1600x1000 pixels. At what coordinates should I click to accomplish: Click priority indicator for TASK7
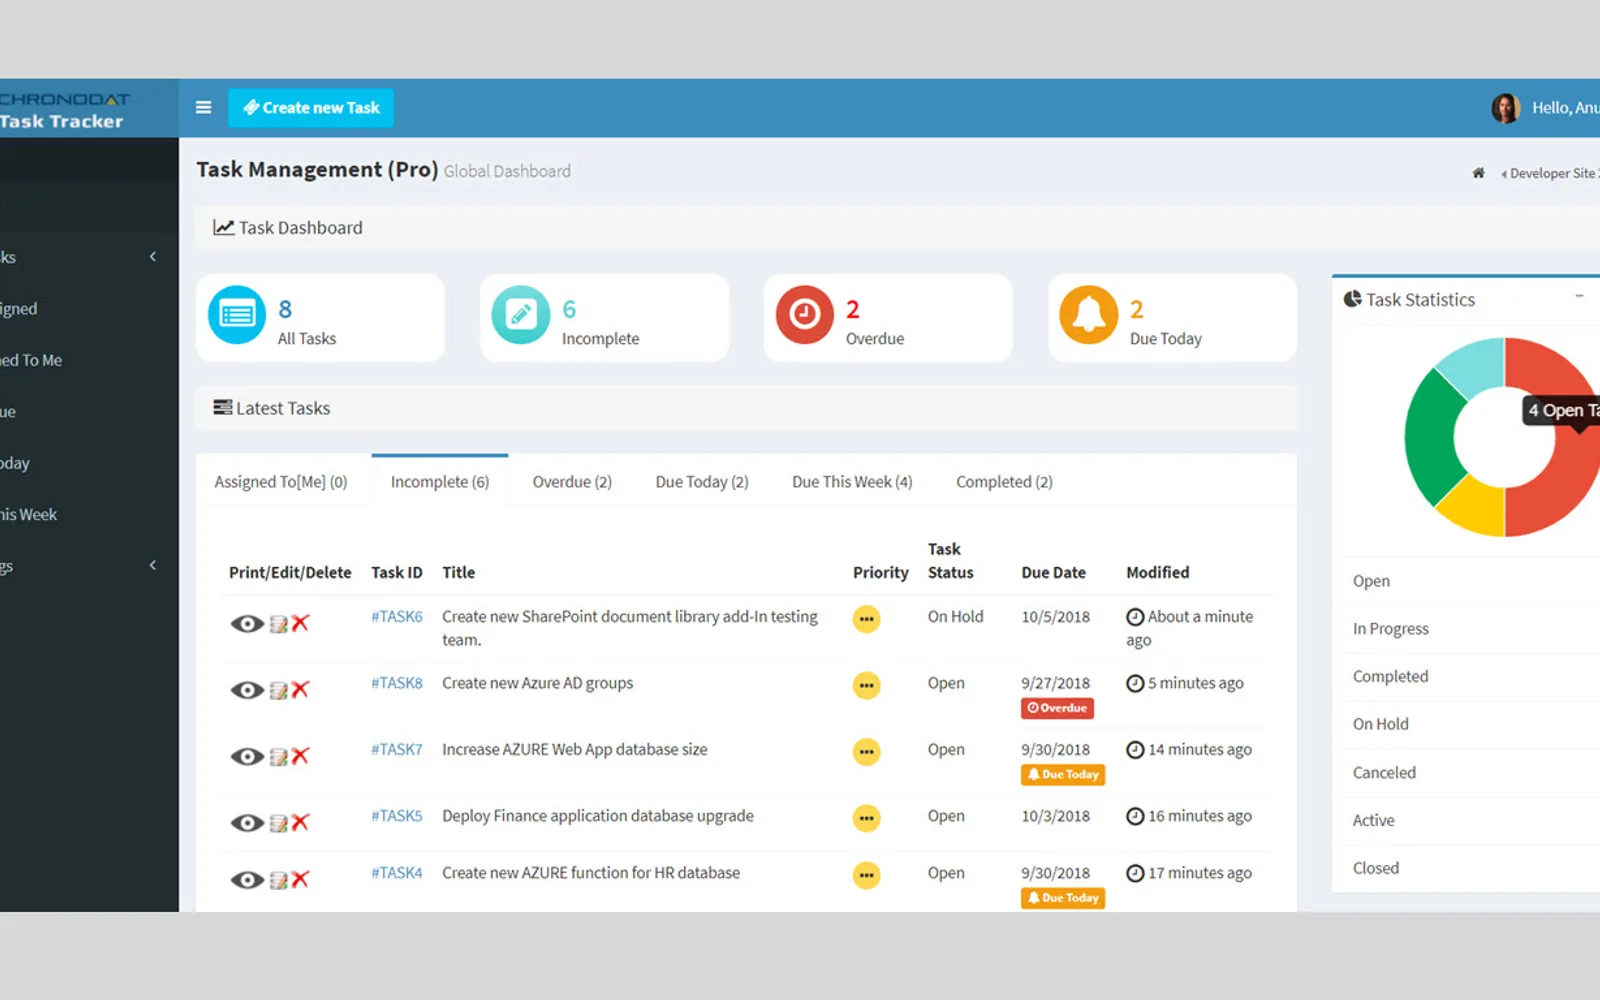[x=867, y=752]
